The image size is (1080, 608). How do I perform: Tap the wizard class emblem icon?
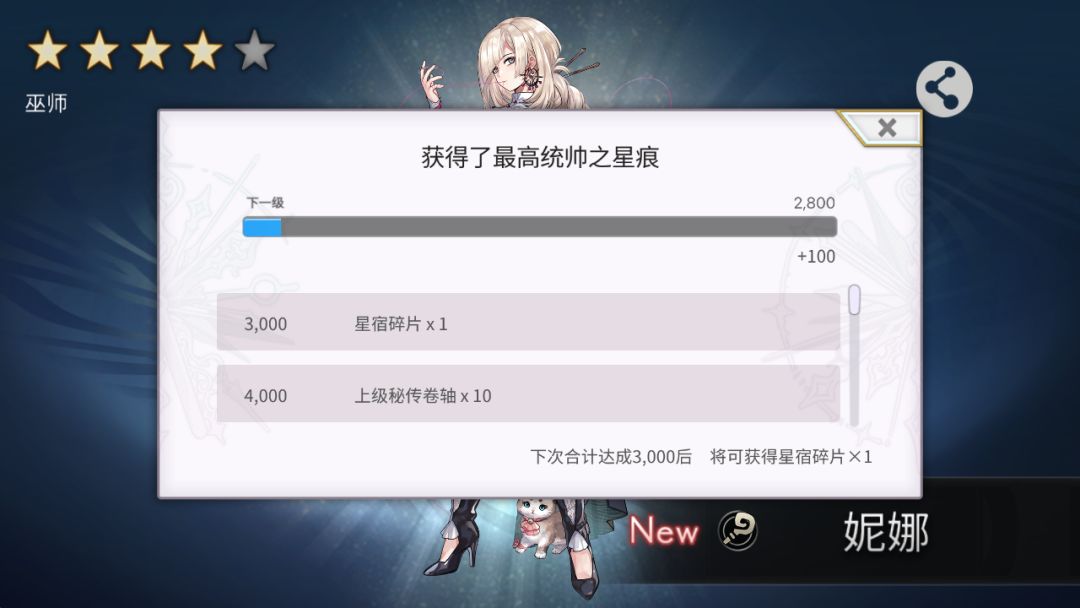pyautogui.click(x=737, y=531)
